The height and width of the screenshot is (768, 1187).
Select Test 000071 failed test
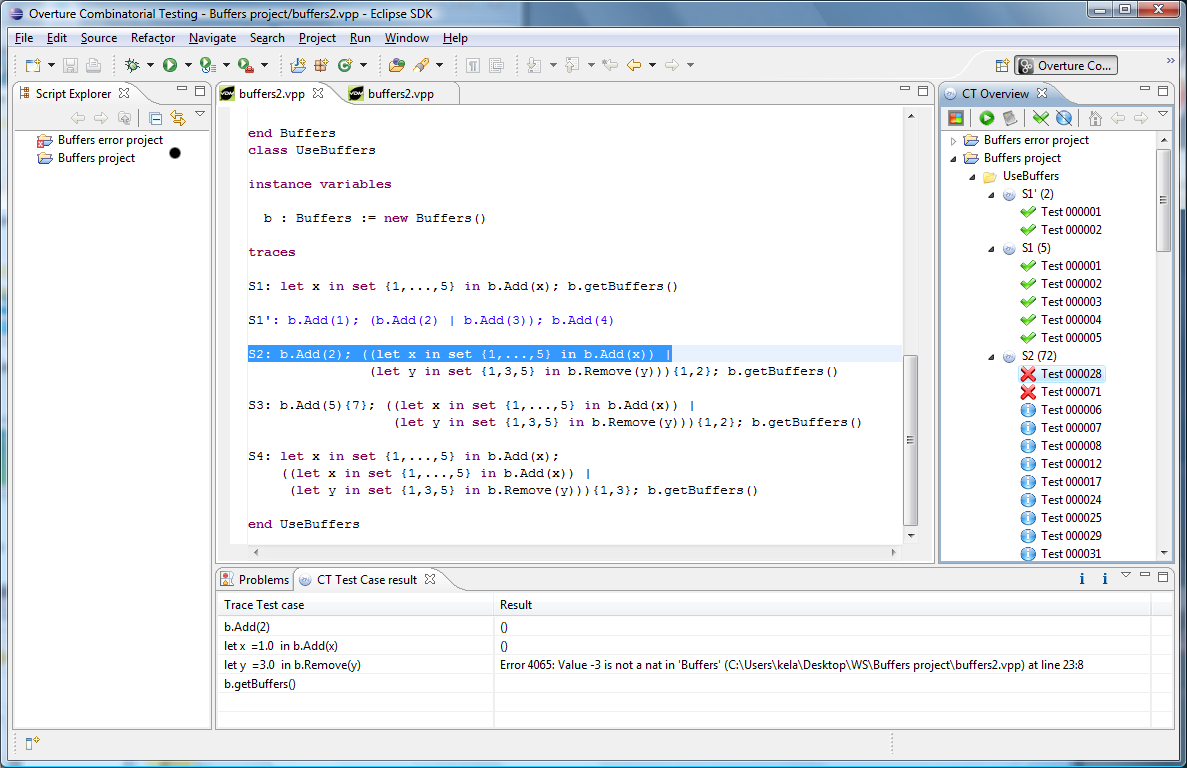point(1070,392)
